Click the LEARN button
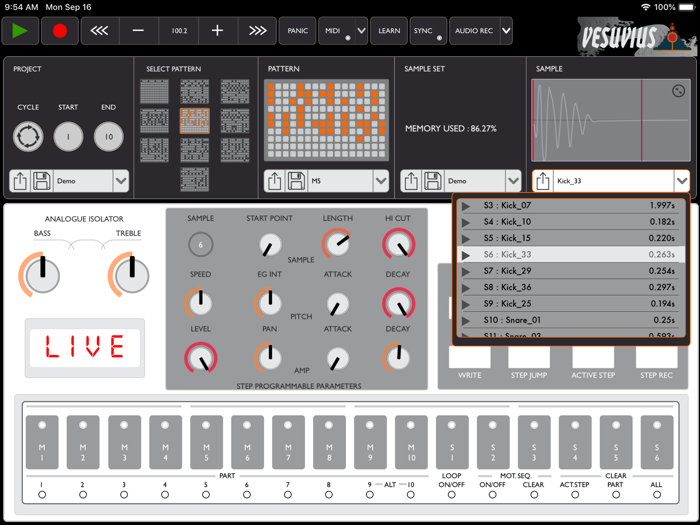This screenshot has height=525, width=700. click(389, 31)
